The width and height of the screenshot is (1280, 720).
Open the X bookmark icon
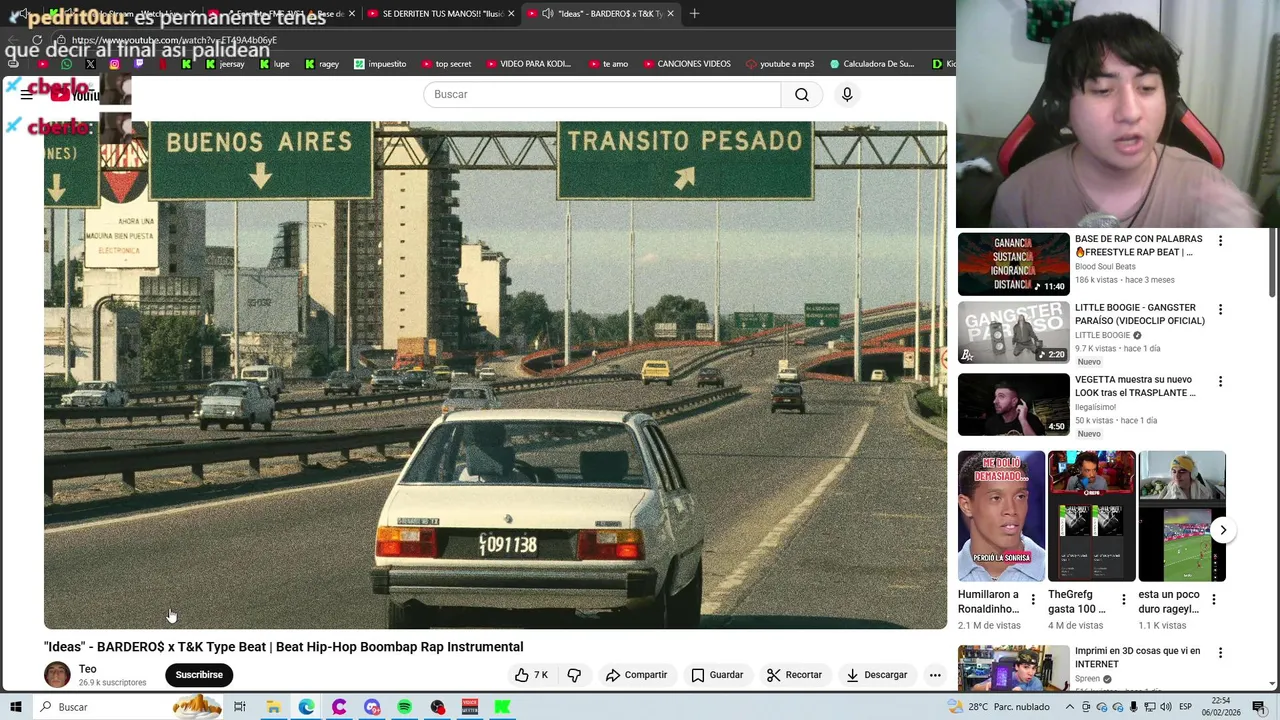point(90,64)
